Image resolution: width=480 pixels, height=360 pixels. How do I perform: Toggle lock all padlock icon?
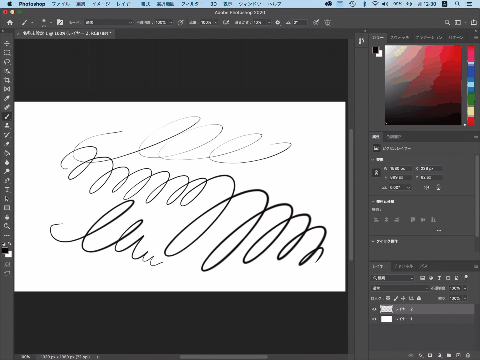419,298
